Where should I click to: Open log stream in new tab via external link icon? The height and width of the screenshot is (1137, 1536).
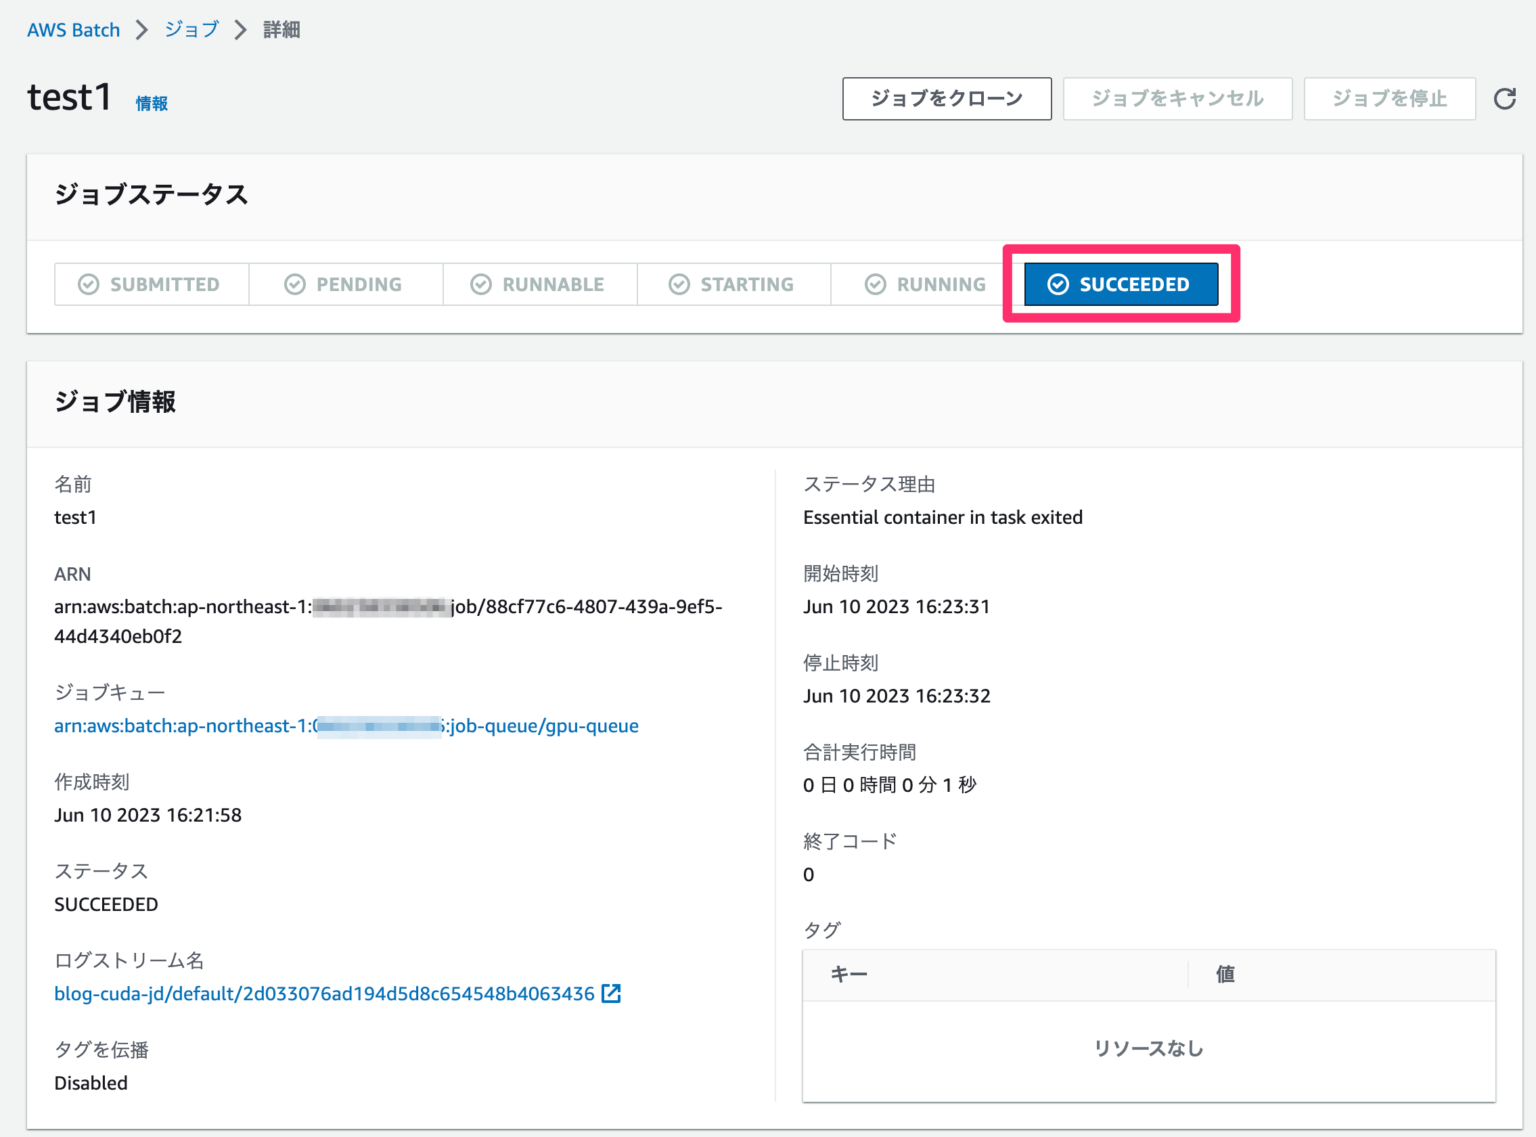[611, 993]
